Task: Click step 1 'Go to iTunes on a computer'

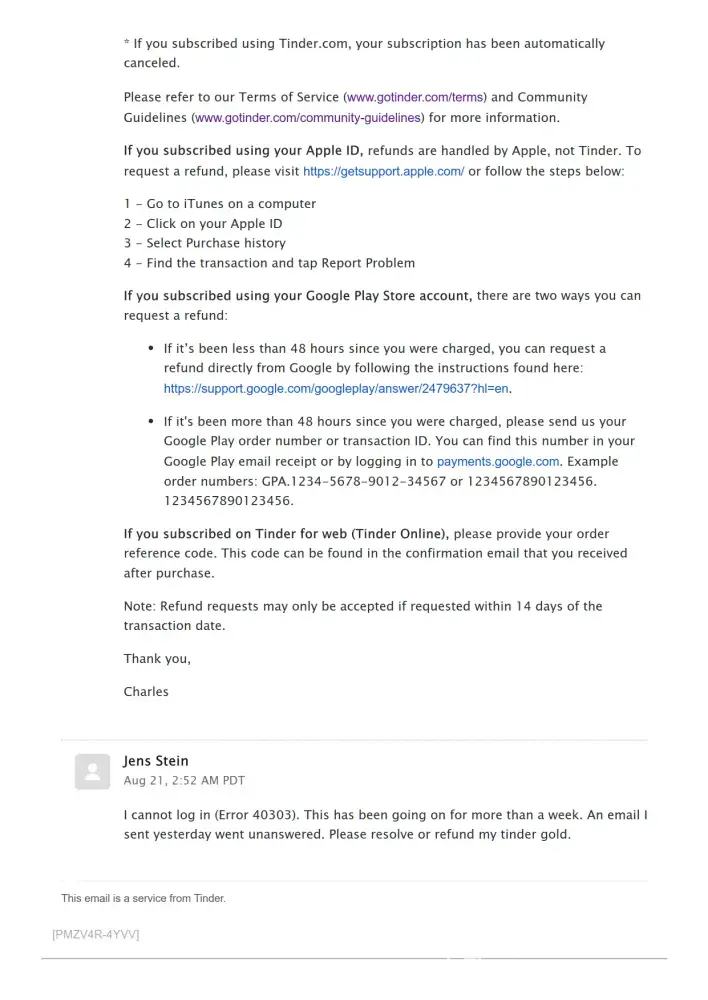Action: click(220, 204)
